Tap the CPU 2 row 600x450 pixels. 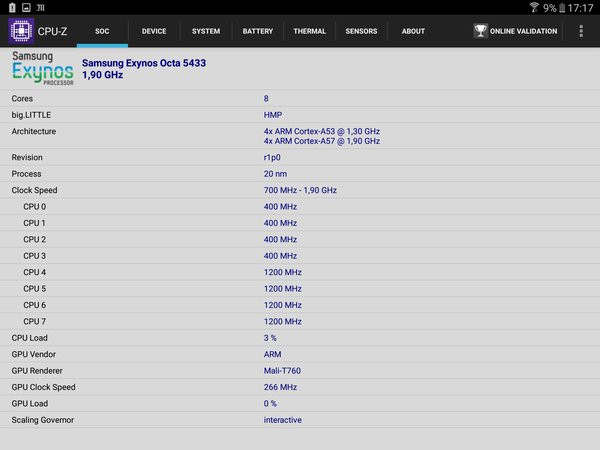pos(300,240)
